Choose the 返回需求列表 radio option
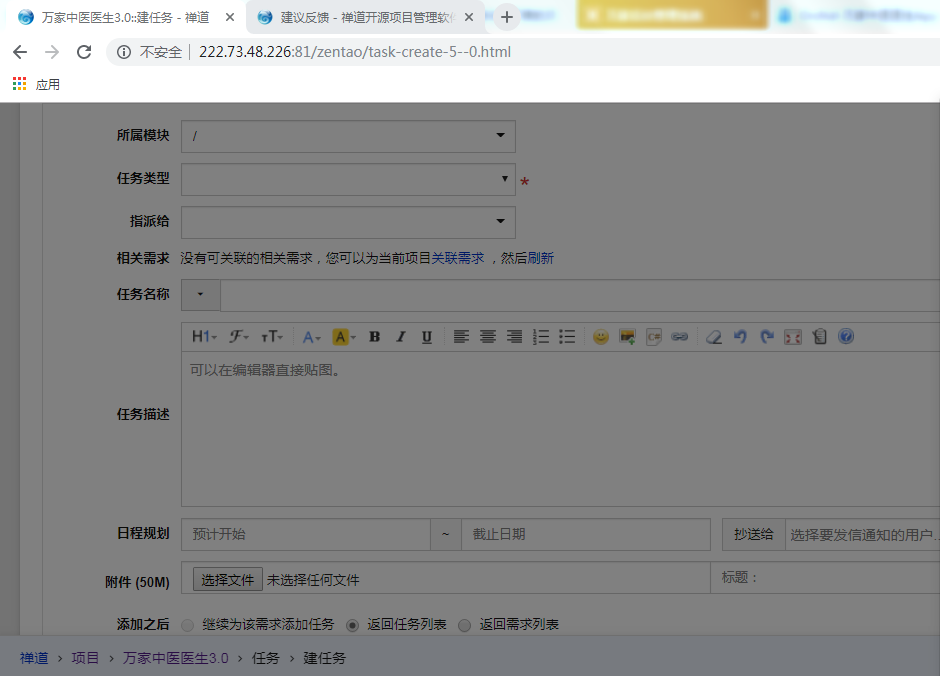This screenshot has height=676, width=940. coord(464,625)
